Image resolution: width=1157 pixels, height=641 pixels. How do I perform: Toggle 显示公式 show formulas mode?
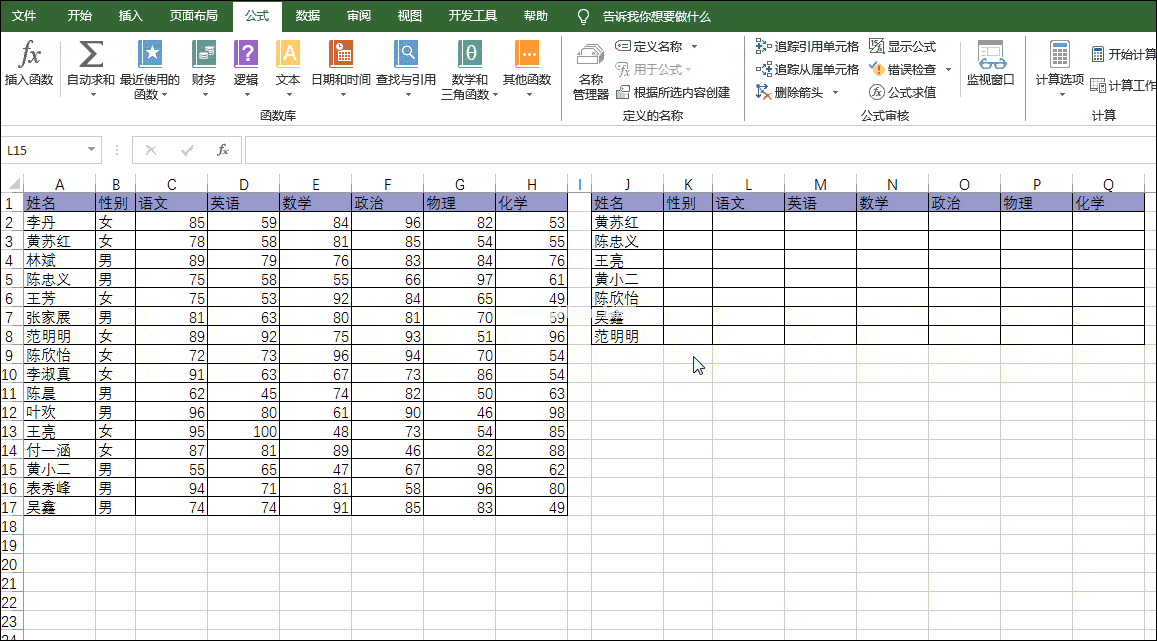(902, 46)
